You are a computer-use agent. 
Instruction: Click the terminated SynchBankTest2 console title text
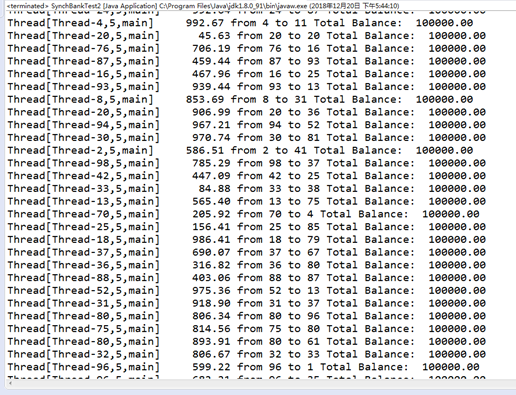point(203,6)
